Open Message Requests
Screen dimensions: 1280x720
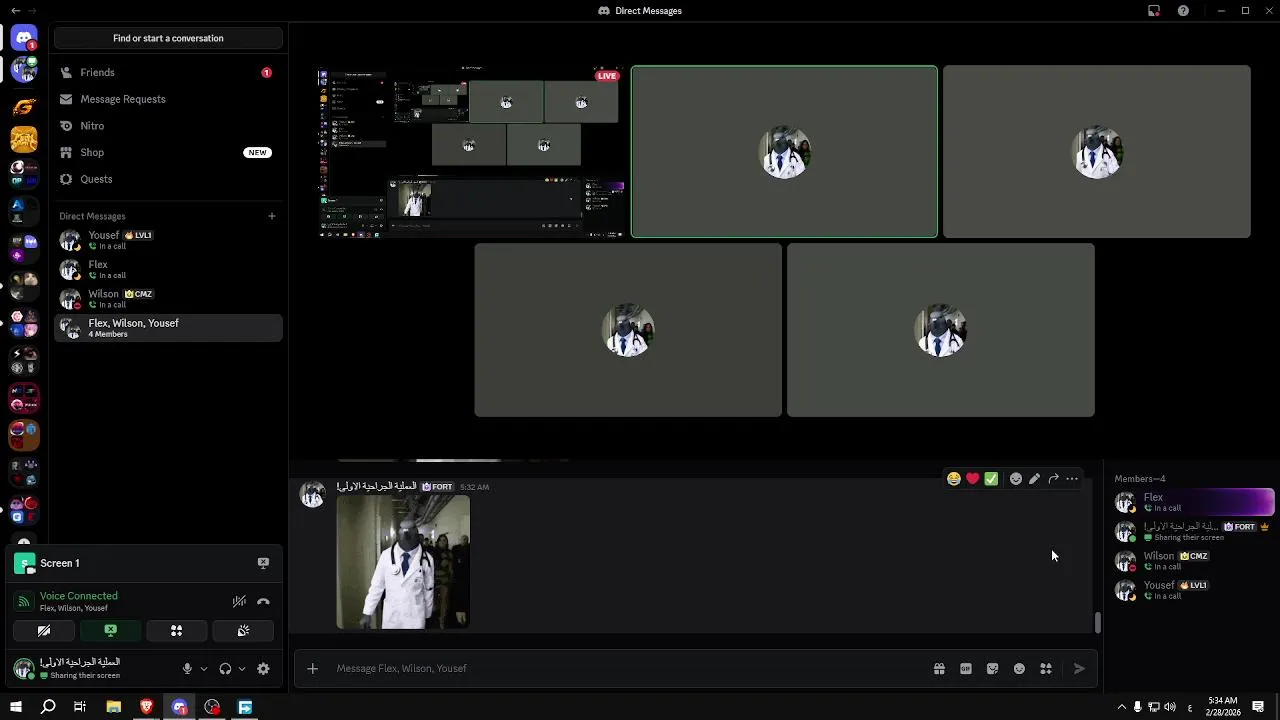[168, 99]
